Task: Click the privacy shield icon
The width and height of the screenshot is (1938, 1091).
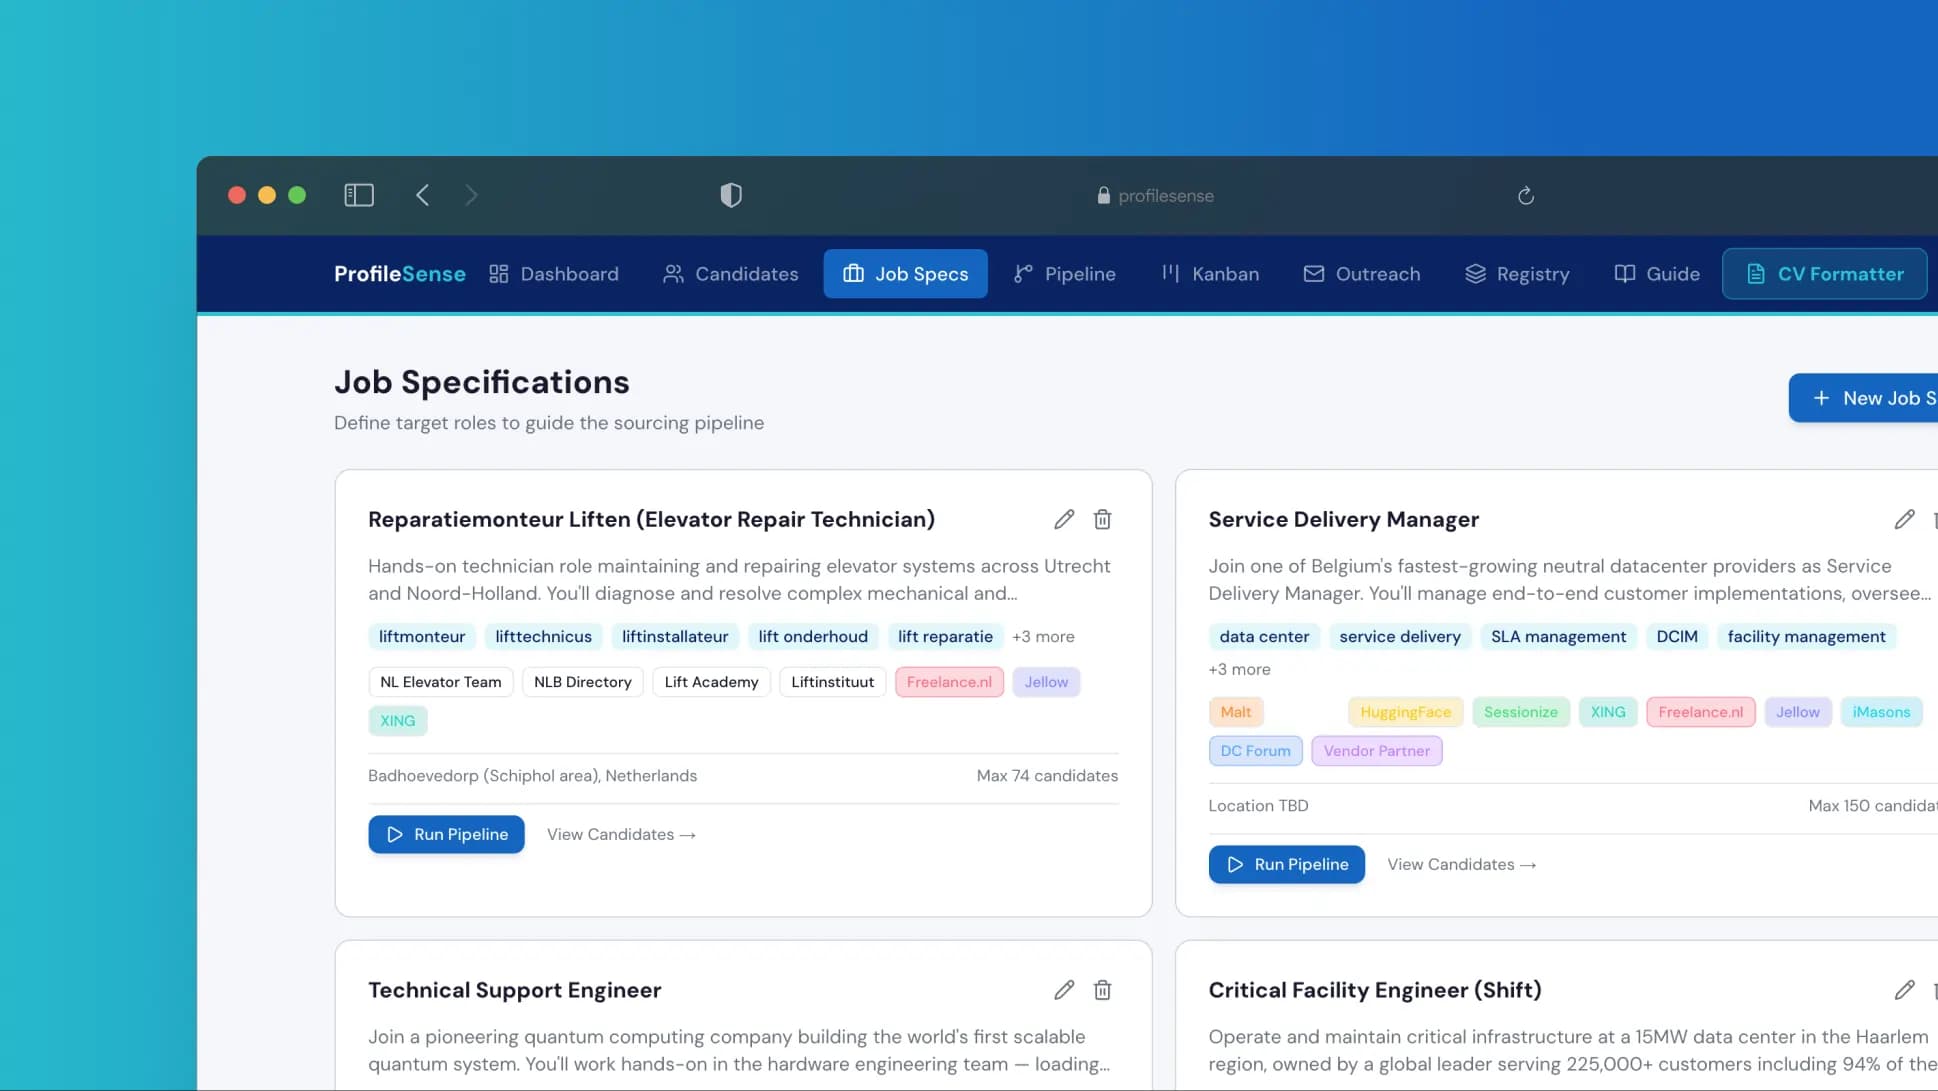Action: pos(731,195)
